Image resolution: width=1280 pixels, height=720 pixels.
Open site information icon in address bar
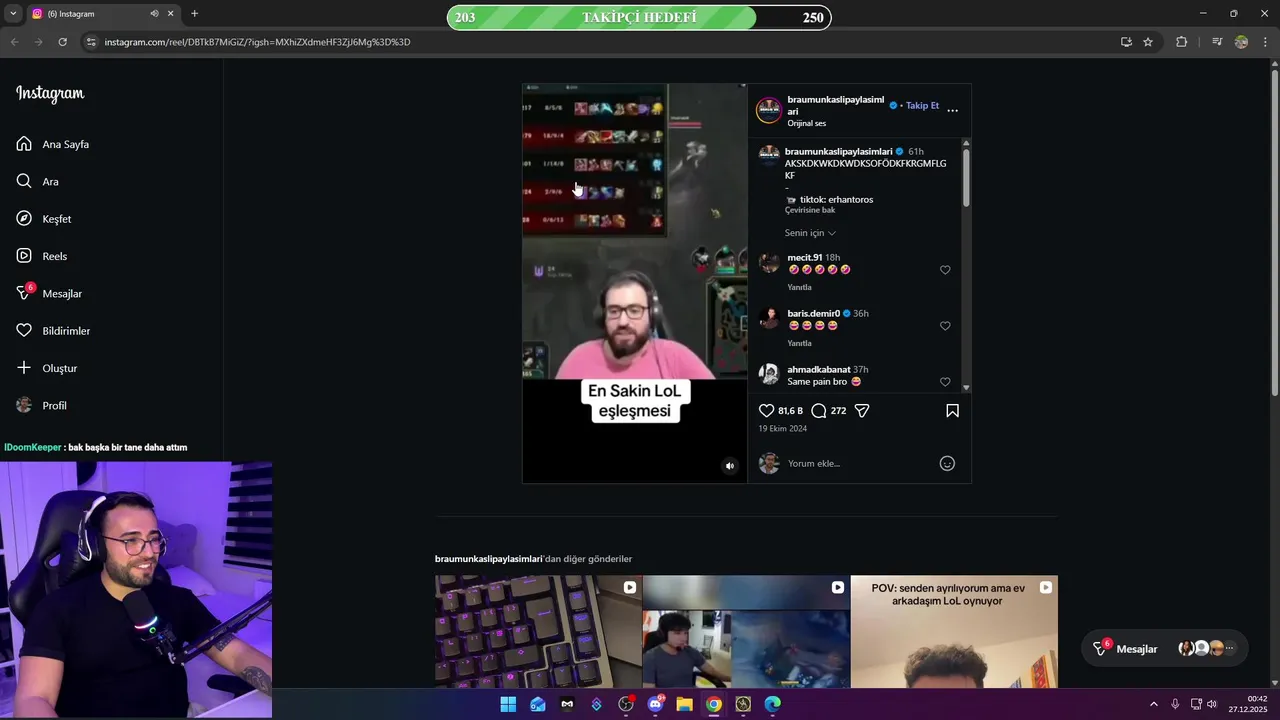point(91,42)
